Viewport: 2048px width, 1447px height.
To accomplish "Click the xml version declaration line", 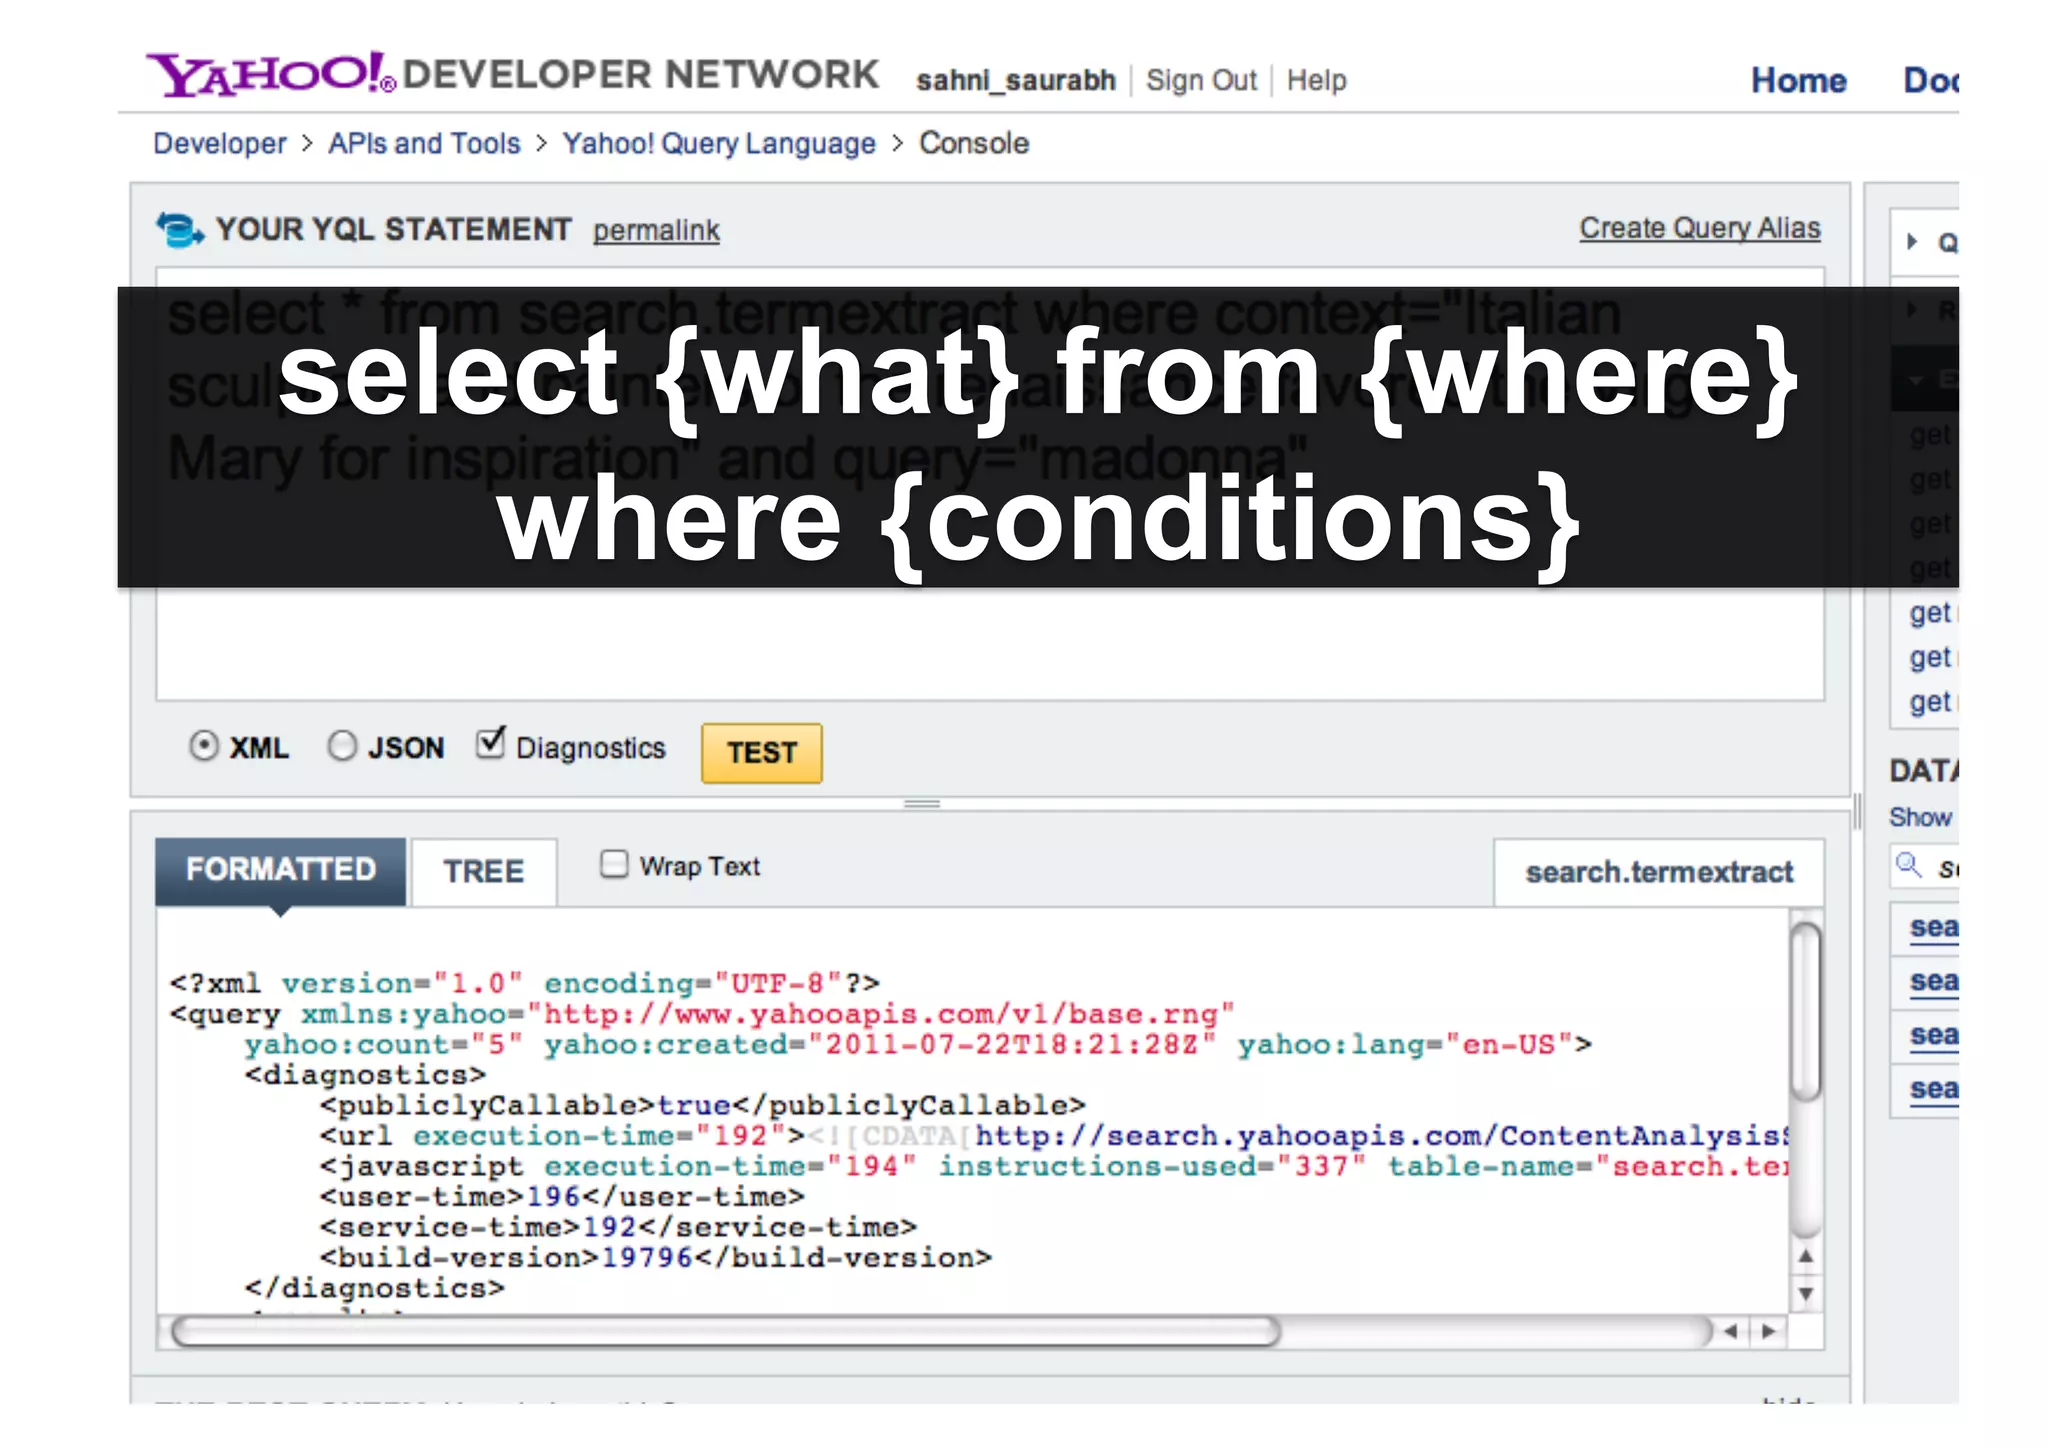I will click(x=525, y=983).
